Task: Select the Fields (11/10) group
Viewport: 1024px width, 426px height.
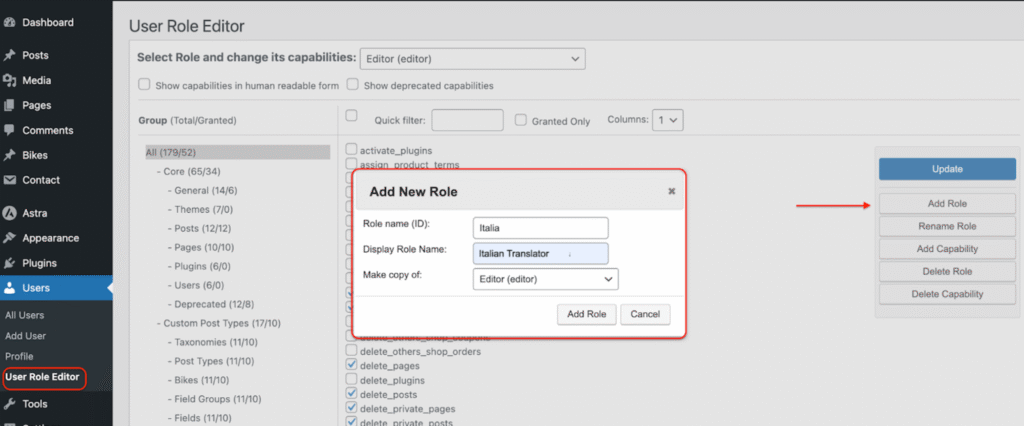Action: coord(203,418)
